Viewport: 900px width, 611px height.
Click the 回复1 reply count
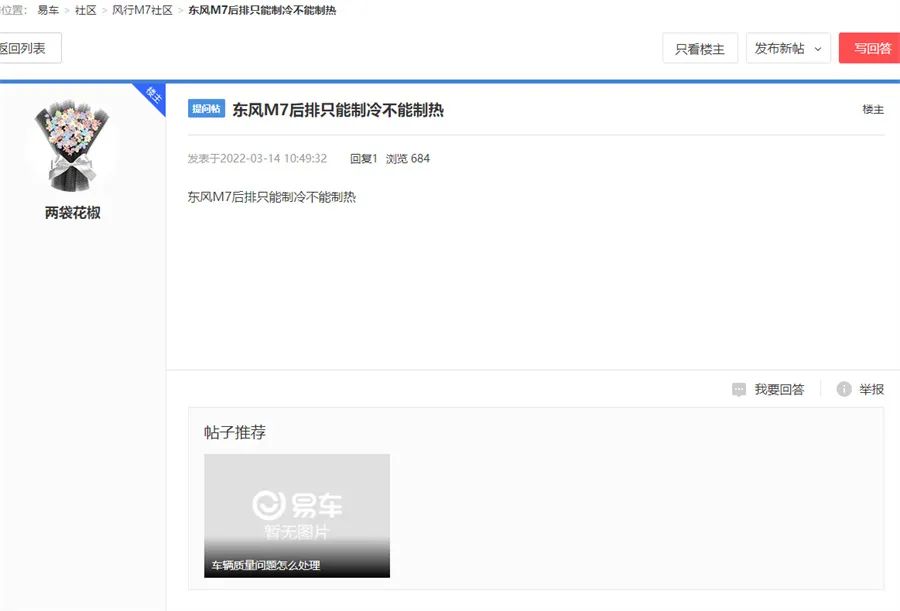364,158
